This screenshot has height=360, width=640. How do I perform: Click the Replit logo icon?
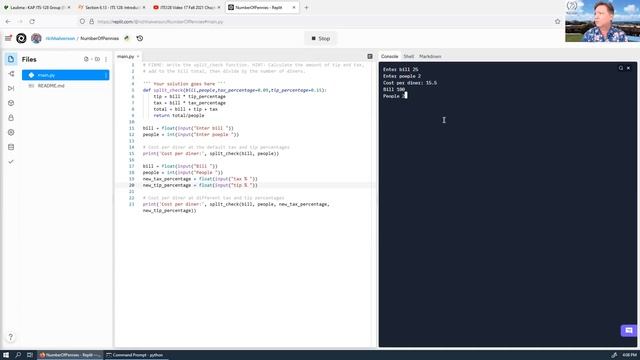21,38
